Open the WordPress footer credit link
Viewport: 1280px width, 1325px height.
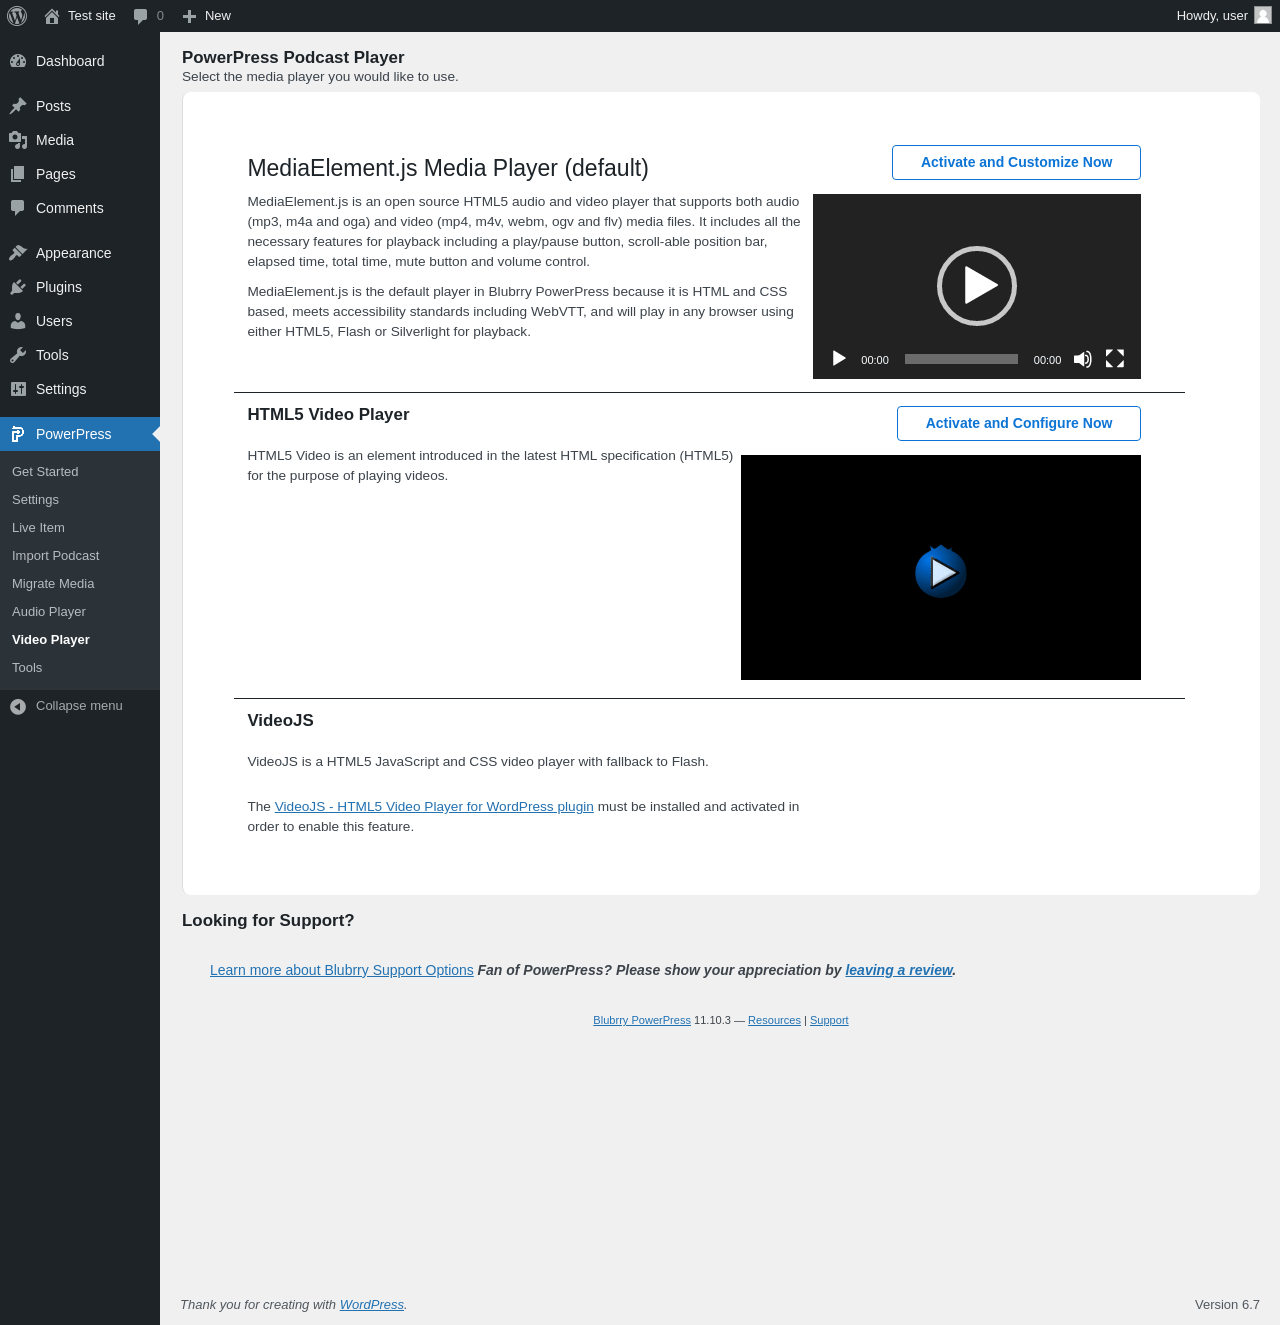click(372, 1305)
